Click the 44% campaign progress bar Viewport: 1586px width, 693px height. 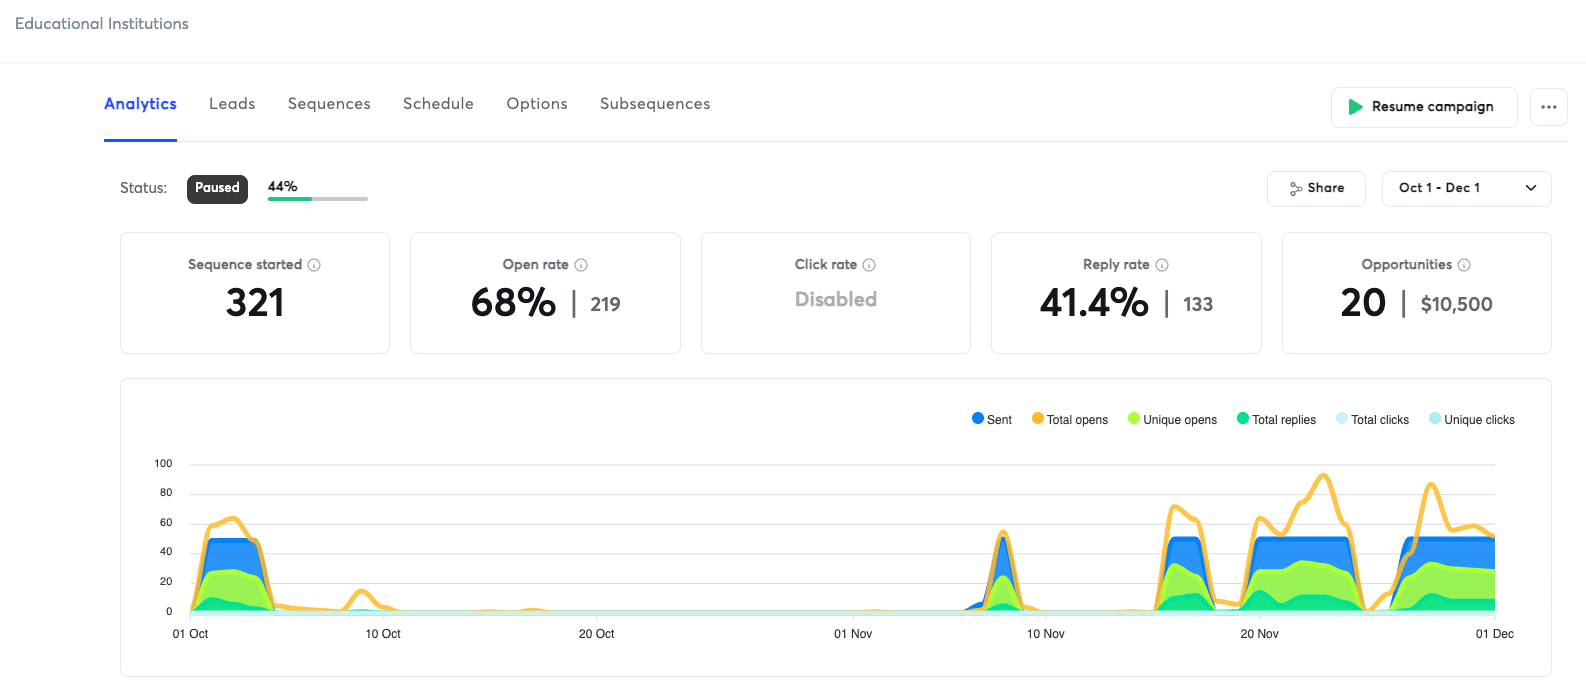(317, 198)
